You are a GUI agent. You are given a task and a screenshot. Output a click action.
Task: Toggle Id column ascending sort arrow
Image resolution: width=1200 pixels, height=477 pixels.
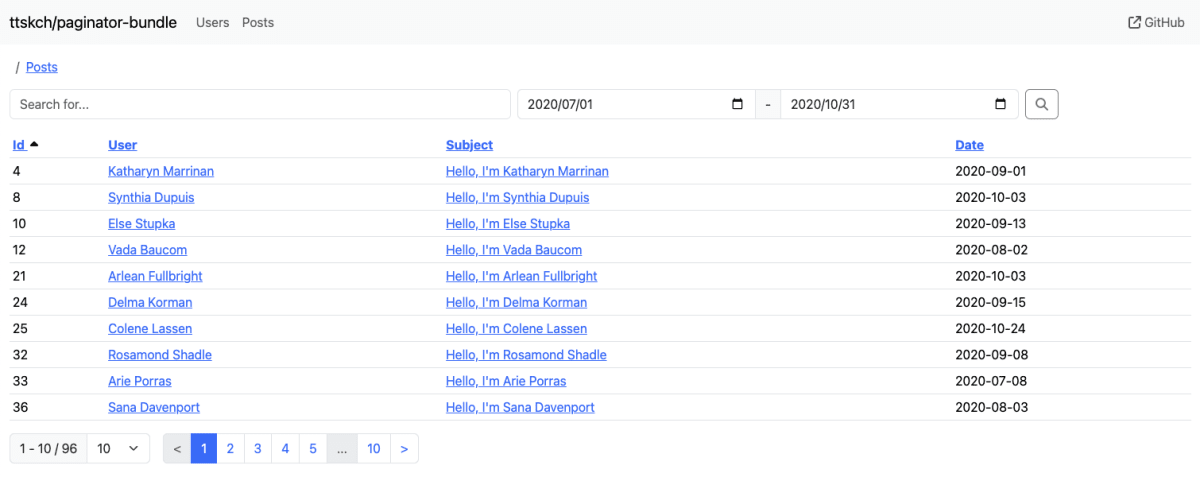(34, 145)
